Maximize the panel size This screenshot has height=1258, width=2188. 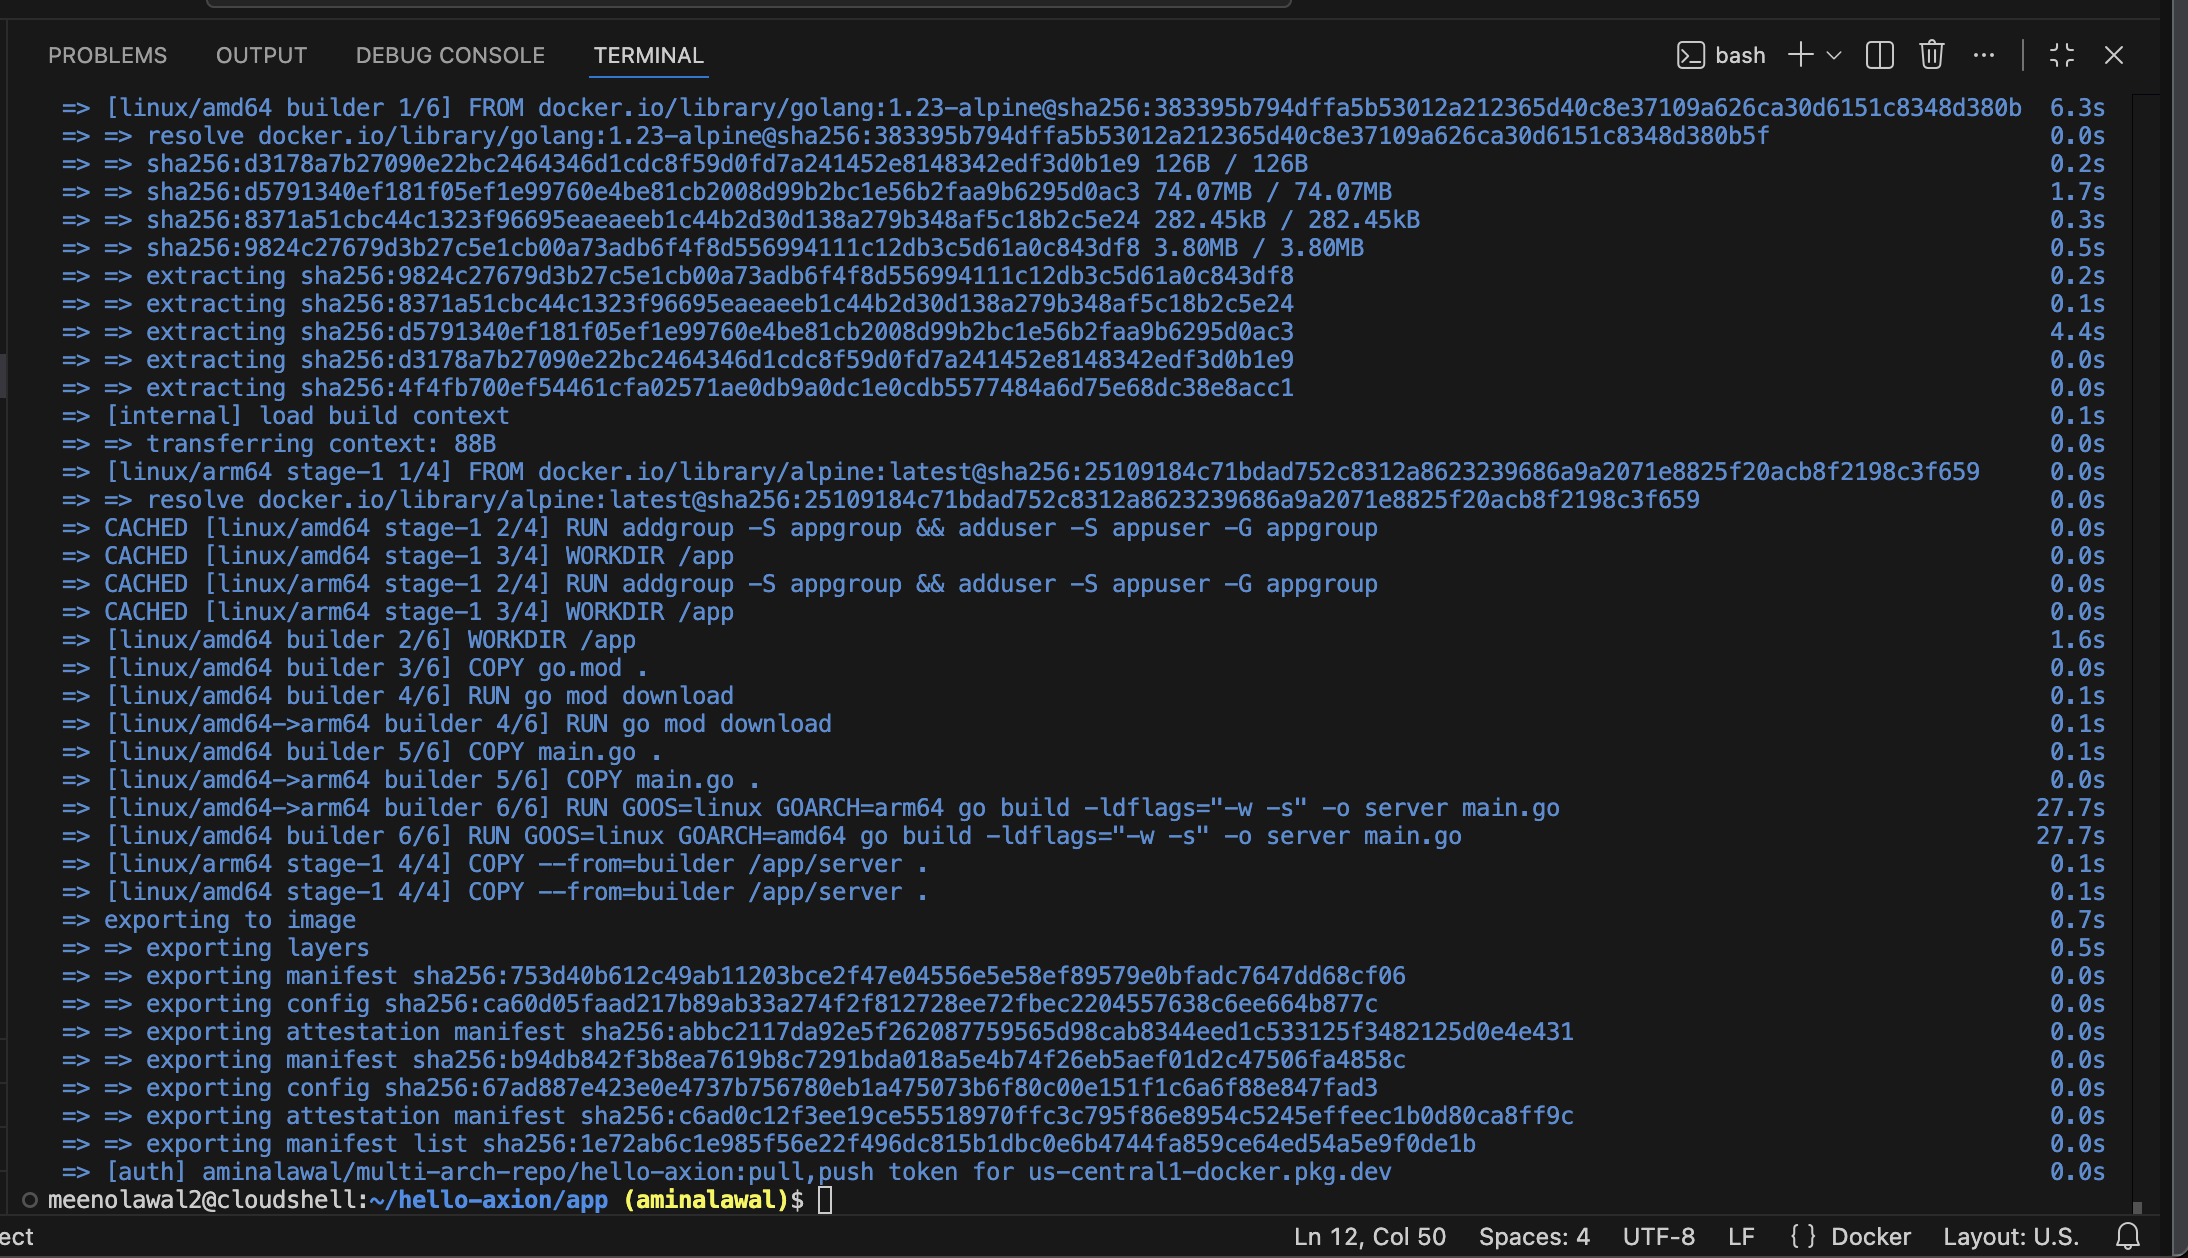click(x=2062, y=55)
